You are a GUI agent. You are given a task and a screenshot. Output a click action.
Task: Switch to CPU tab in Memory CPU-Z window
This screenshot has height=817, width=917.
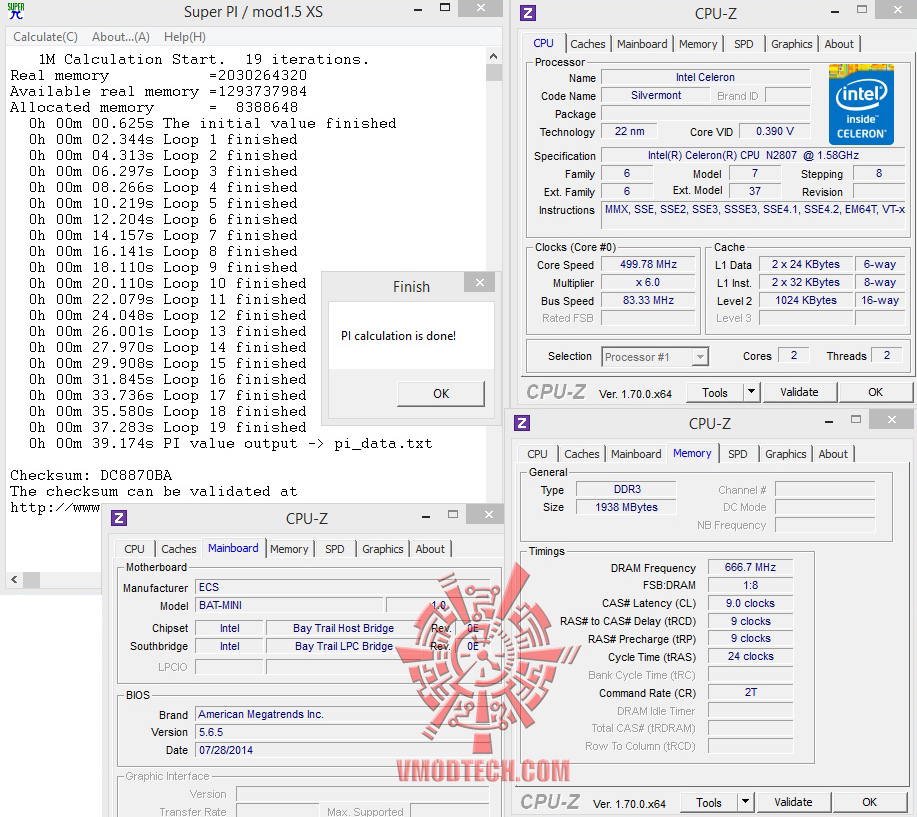537,454
